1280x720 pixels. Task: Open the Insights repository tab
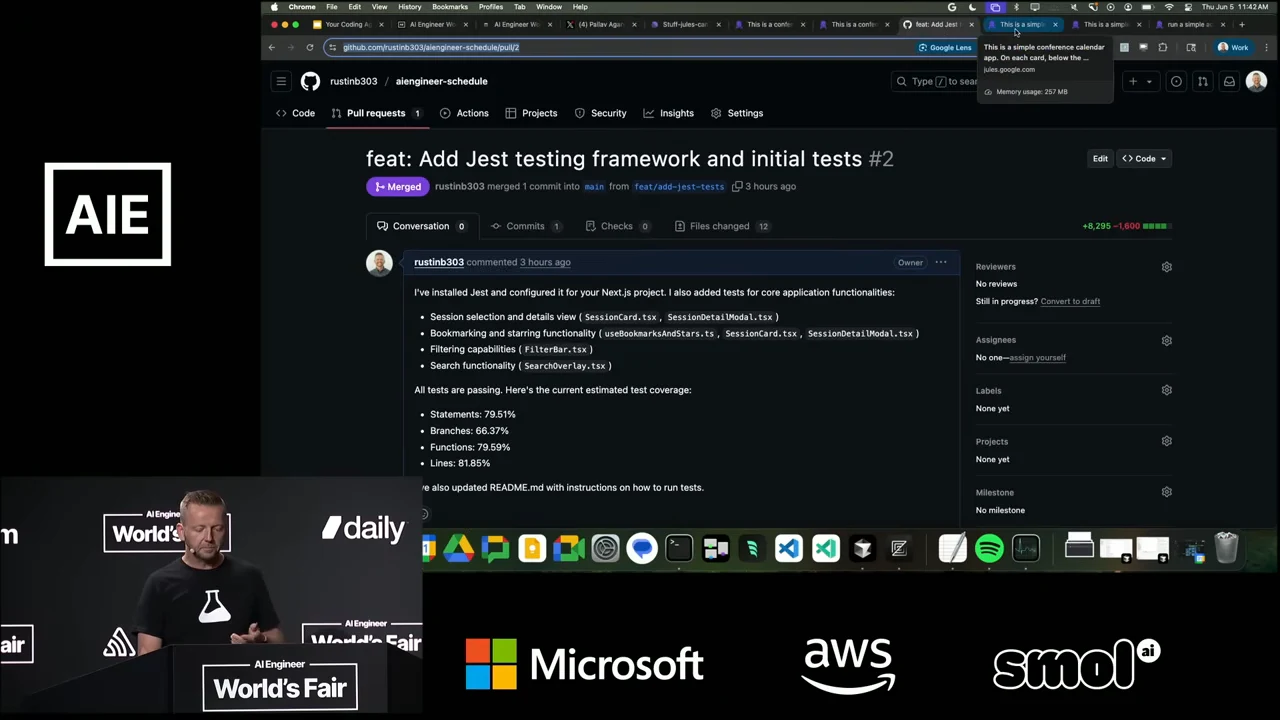tap(668, 113)
